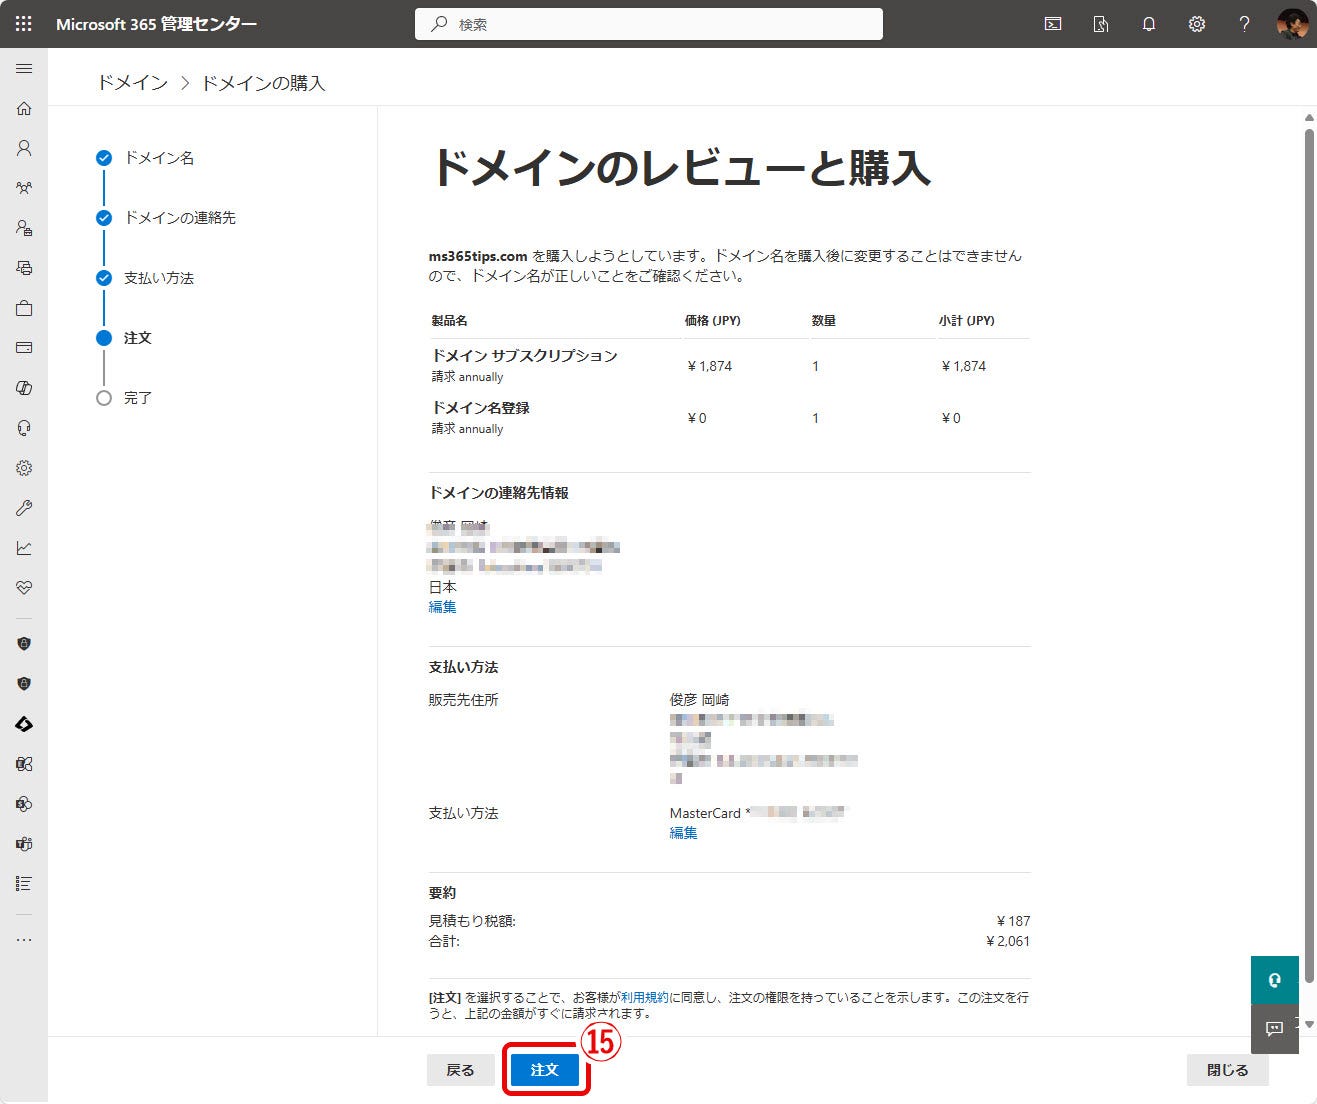1317x1104 pixels.
Task: Open the account profile avatar
Action: [1292, 24]
